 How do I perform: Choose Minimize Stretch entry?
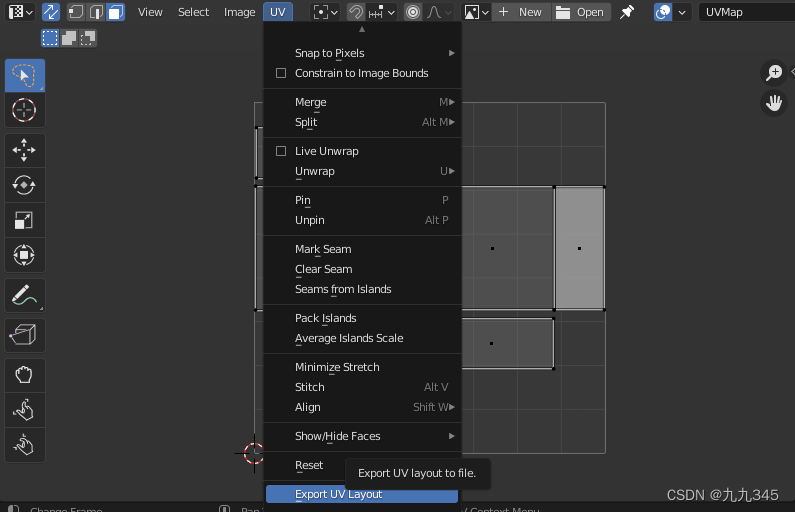362,367
